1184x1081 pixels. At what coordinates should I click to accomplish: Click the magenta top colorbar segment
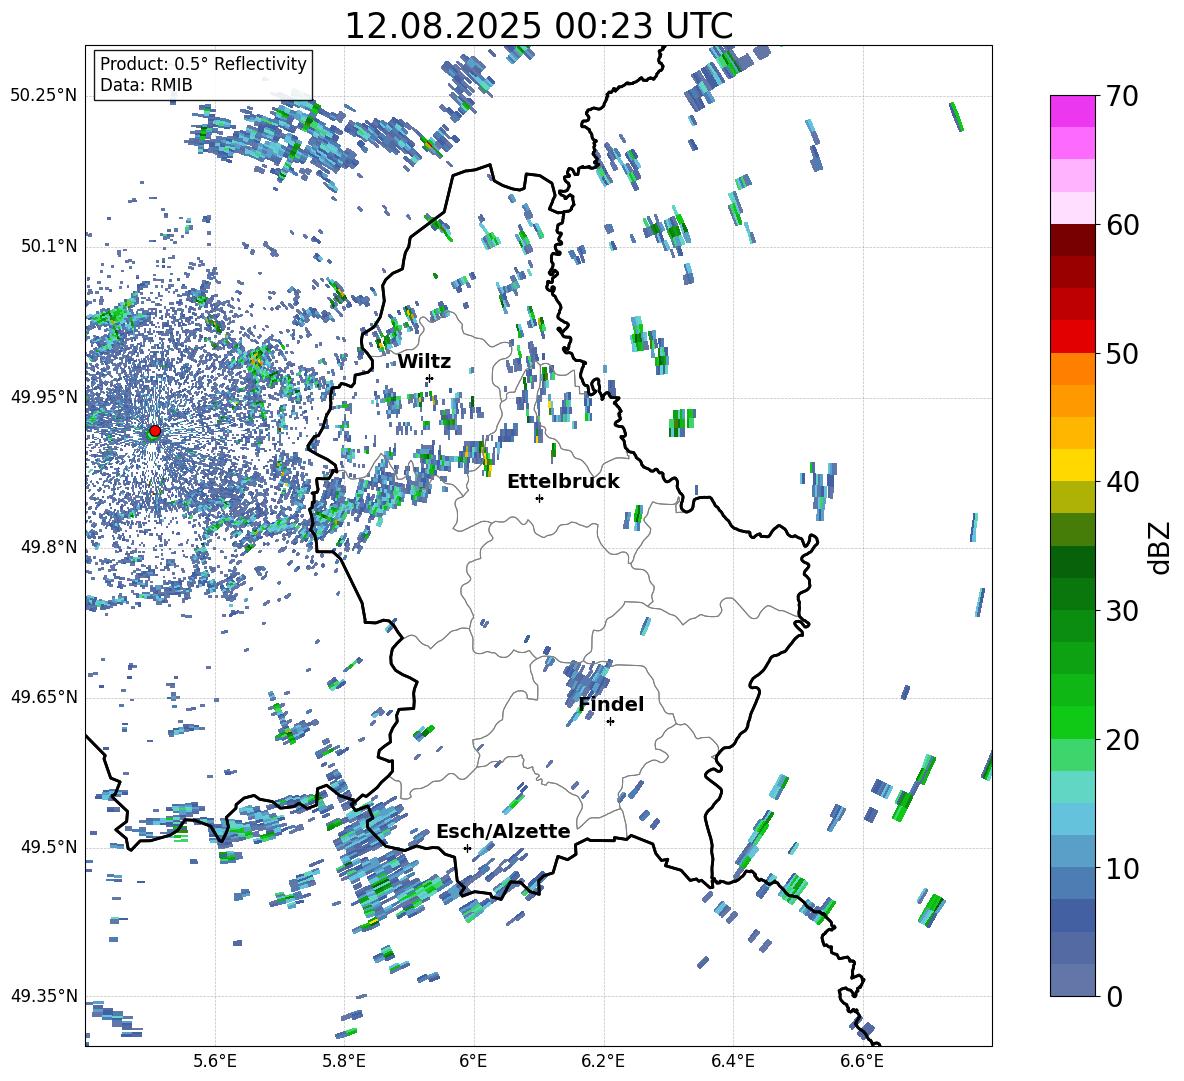pyautogui.click(x=1072, y=111)
